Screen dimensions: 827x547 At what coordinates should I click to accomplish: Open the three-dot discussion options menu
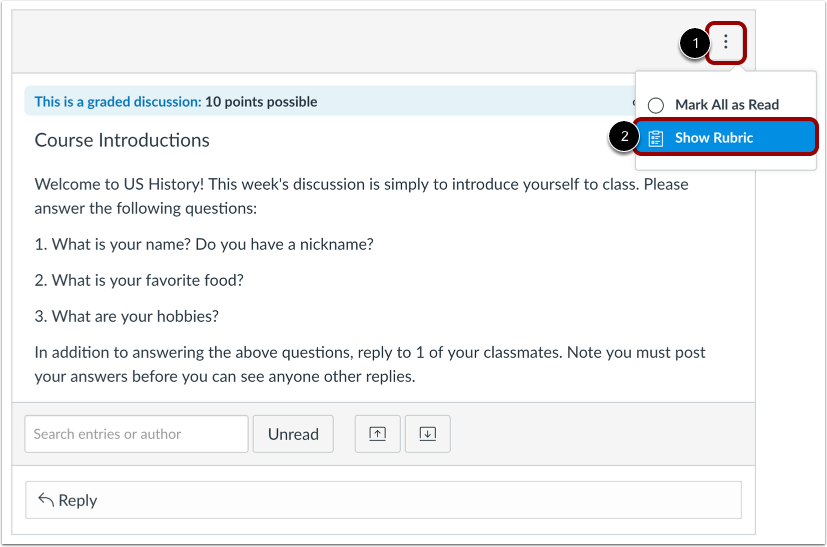(726, 42)
